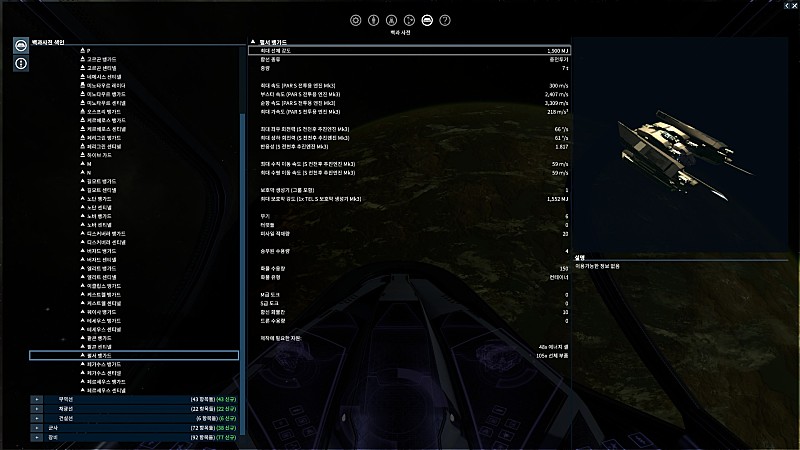Select the 미노타우르 센티넬 entry

point(106,103)
